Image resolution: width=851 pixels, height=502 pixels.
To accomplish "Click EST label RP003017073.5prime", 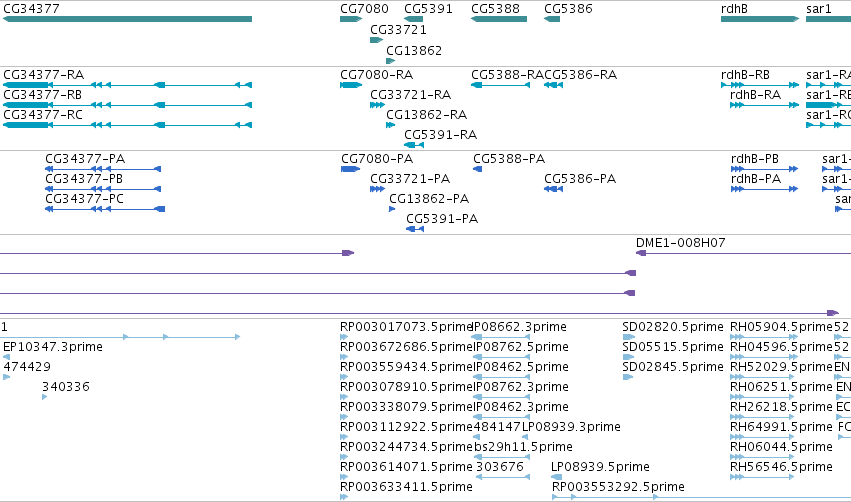I will [406, 327].
